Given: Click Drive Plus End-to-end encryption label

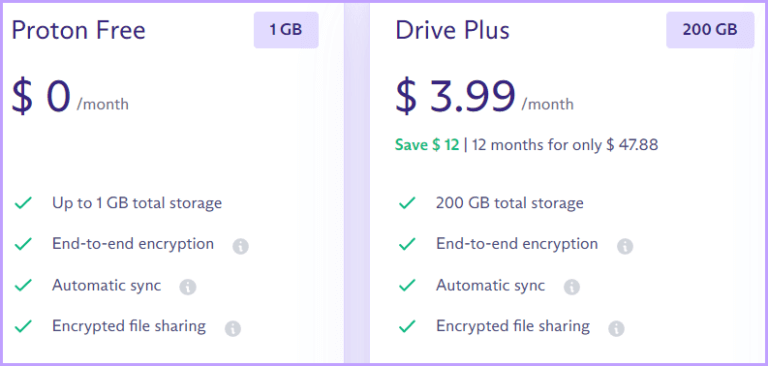Looking at the screenshot, I should tap(517, 244).
